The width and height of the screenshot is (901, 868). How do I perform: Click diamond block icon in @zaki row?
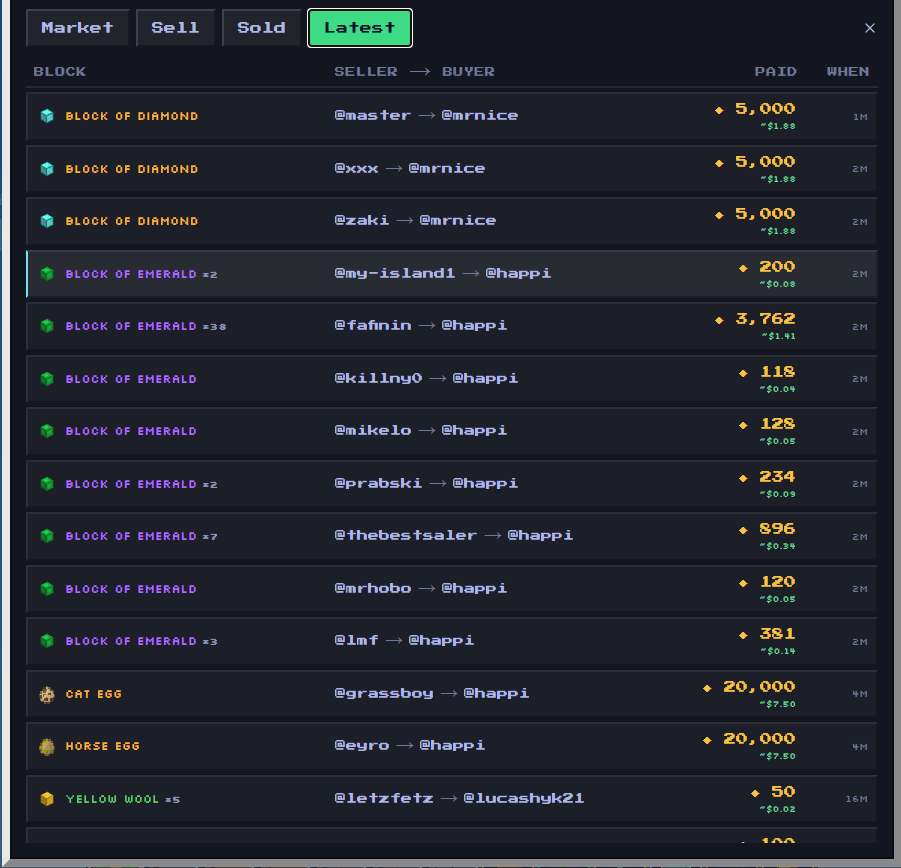tap(47, 221)
